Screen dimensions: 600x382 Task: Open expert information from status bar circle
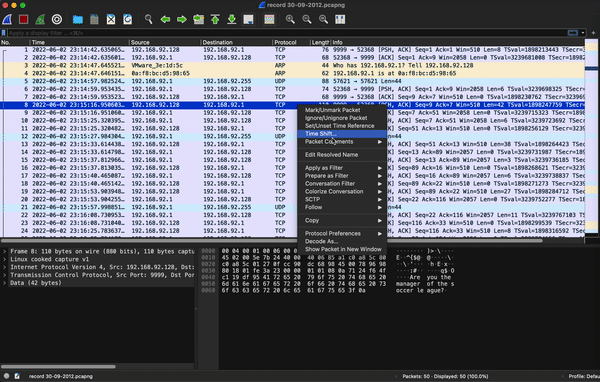pyautogui.click(x=7, y=376)
